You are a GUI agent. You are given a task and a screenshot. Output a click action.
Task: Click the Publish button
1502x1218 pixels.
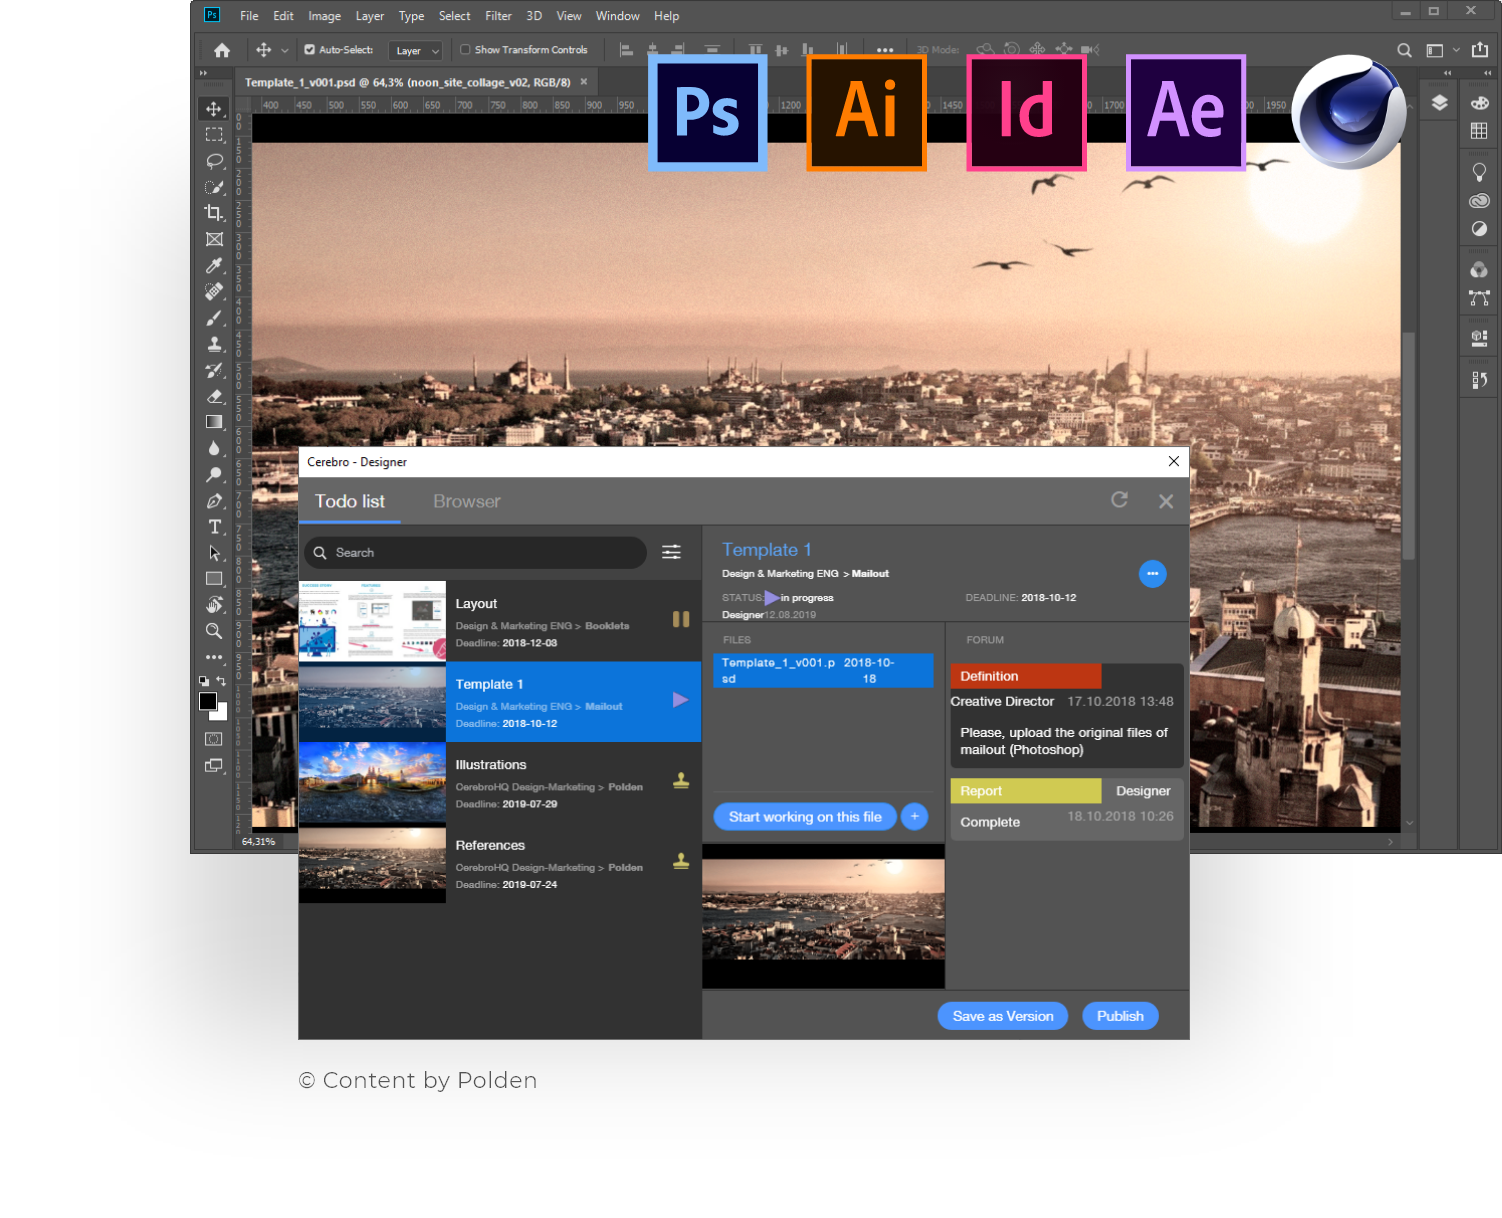coord(1120,1016)
